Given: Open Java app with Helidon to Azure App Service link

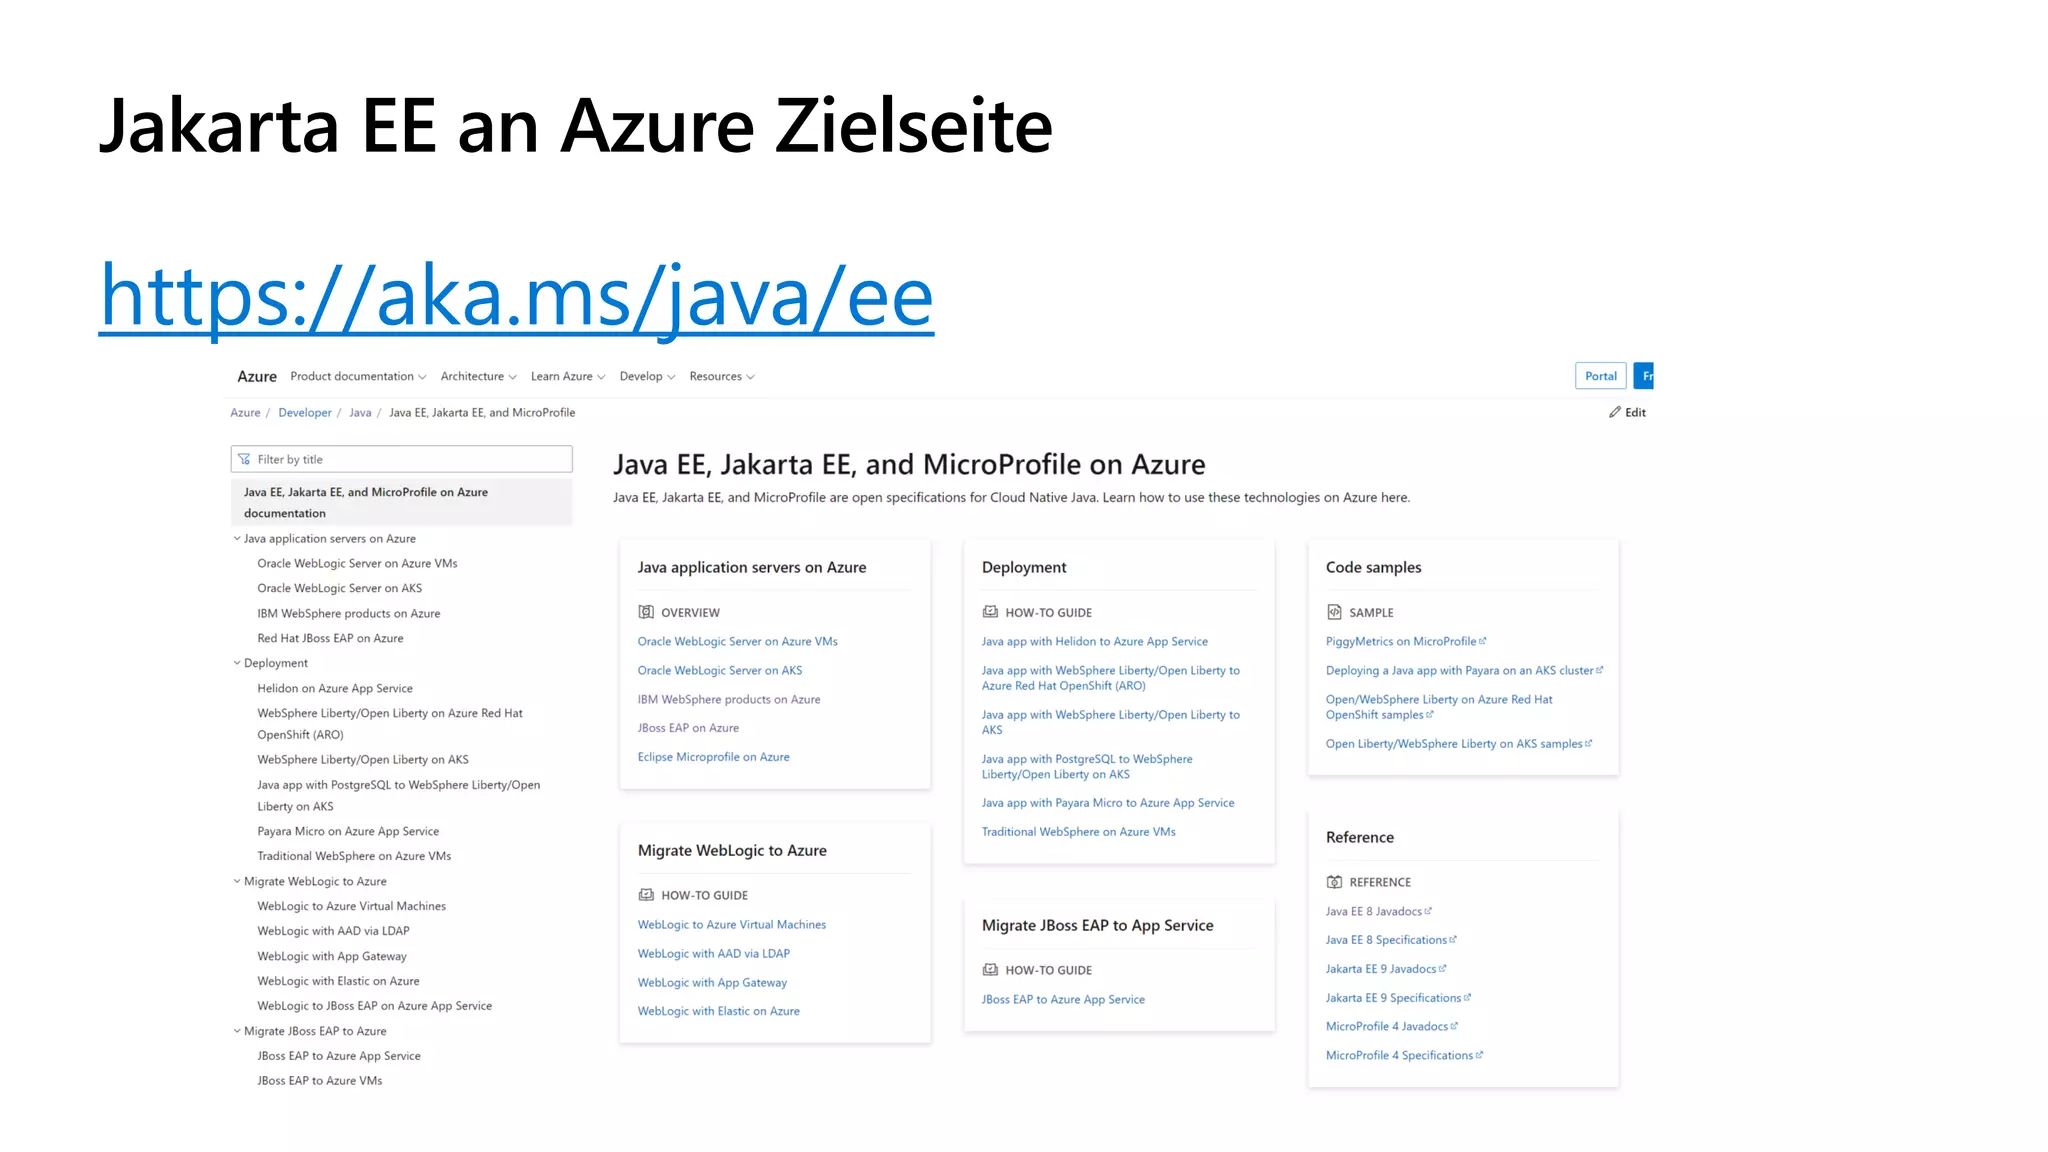Looking at the screenshot, I should [x=1095, y=642].
